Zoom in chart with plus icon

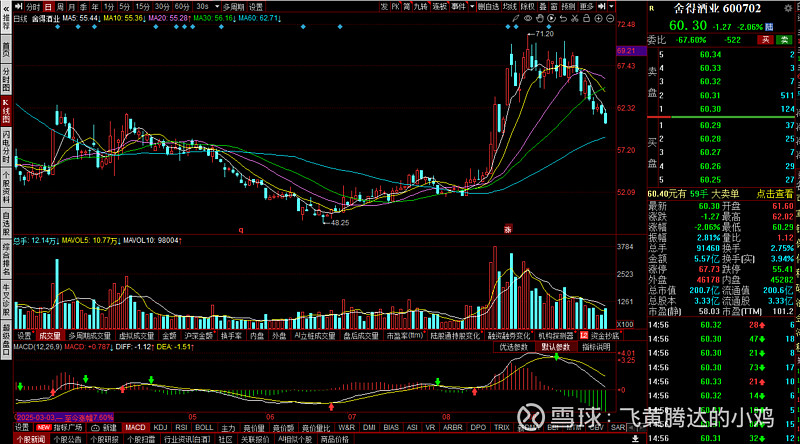pos(598,18)
